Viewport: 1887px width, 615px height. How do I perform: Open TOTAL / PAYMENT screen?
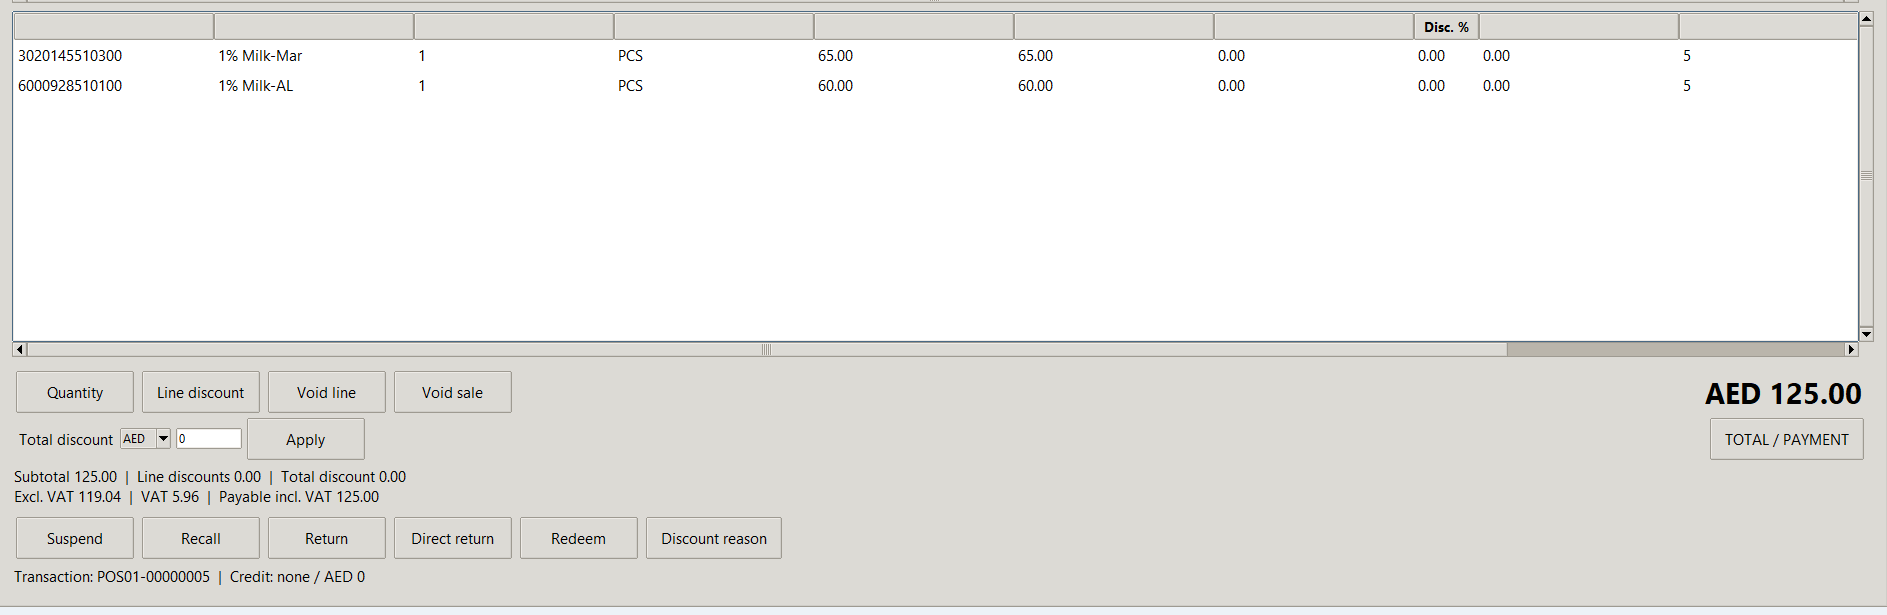tap(1786, 439)
